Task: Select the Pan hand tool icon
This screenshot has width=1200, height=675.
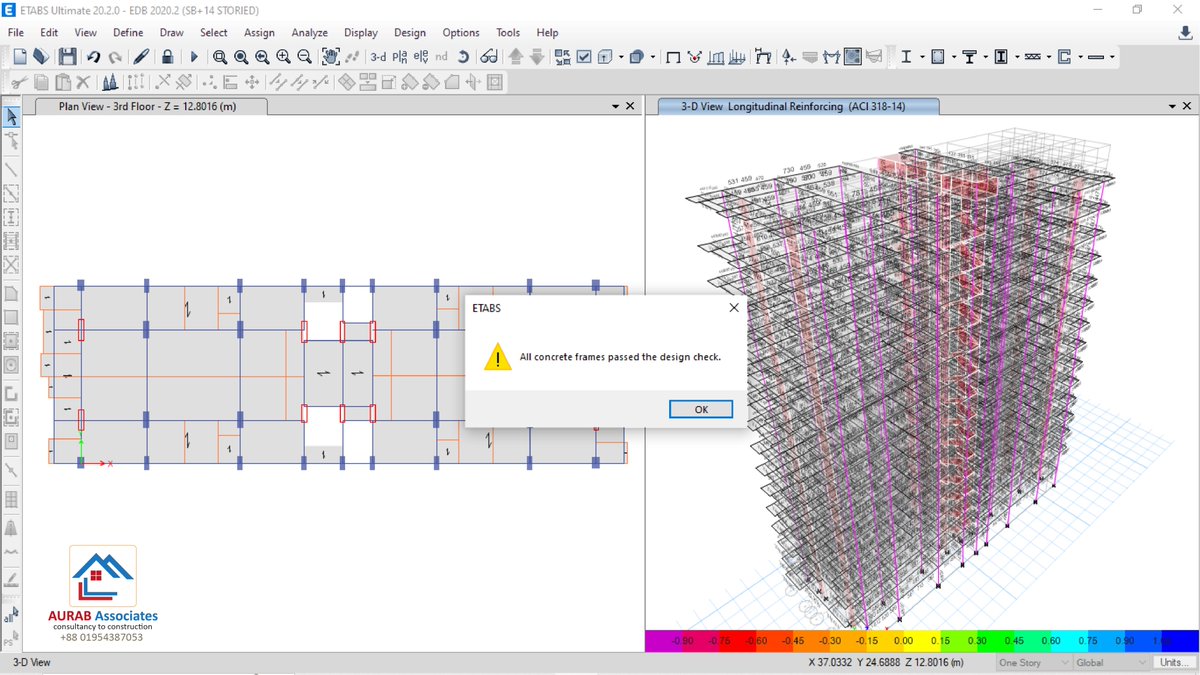Action: (330, 57)
